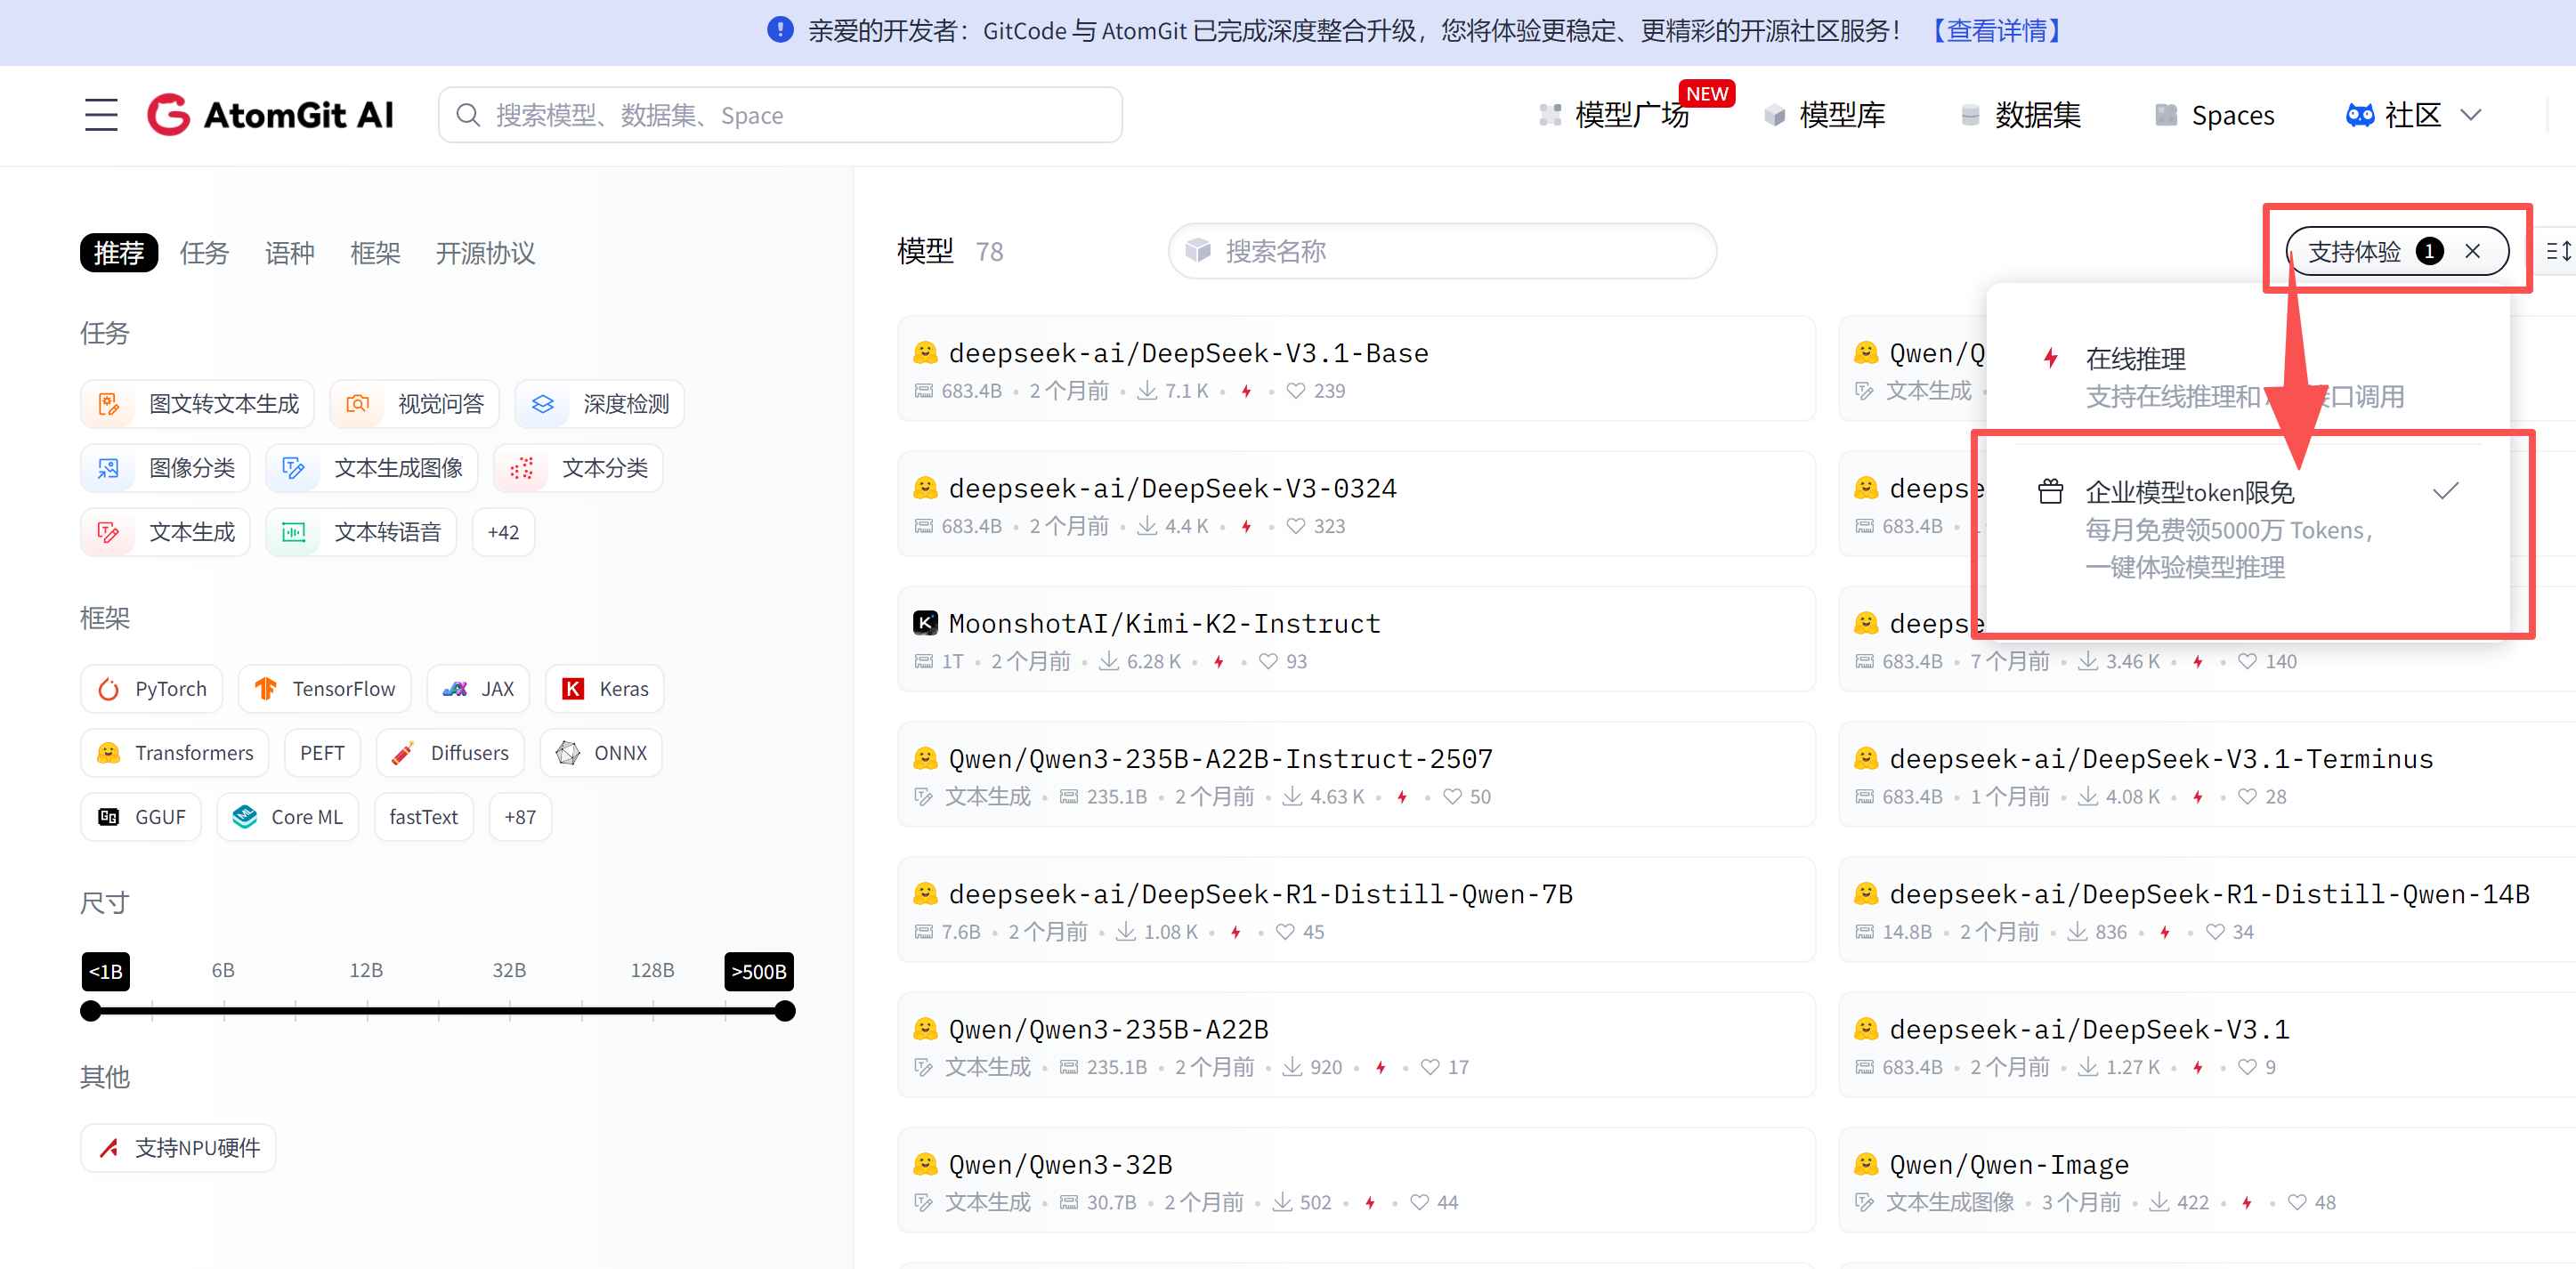Switch to the 语种 tab
The height and width of the screenshot is (1269, 2576).
[x=289, y=253]
